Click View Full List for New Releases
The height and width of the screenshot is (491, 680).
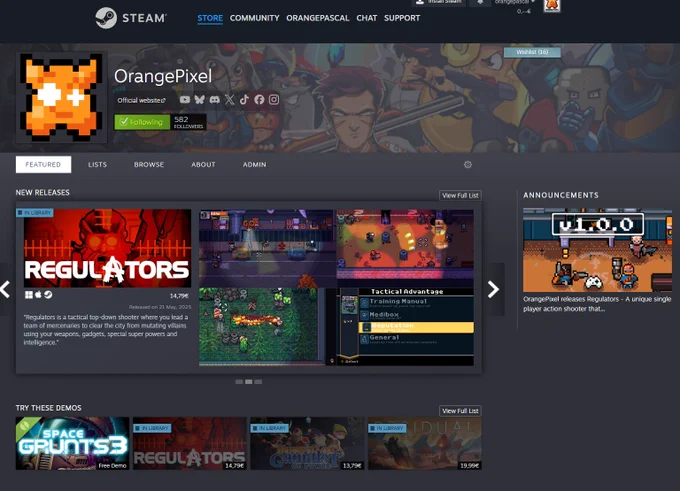(460, 196)
